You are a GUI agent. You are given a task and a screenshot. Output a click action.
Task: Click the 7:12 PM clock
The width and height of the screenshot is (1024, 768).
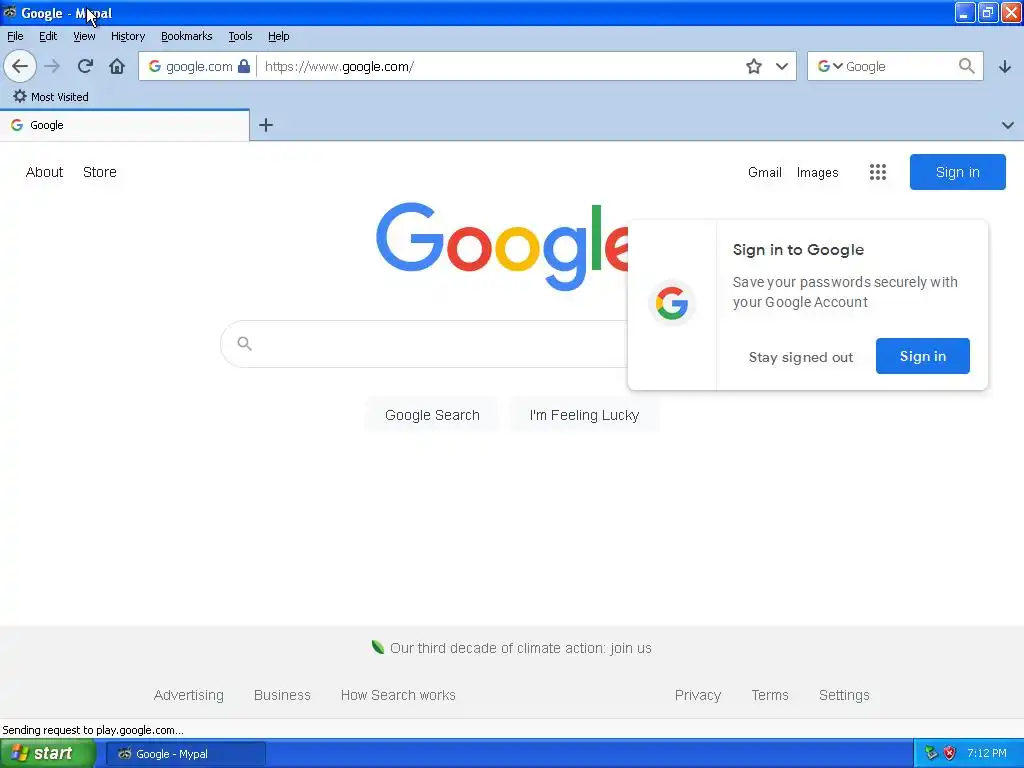click(x=987, y=754)
